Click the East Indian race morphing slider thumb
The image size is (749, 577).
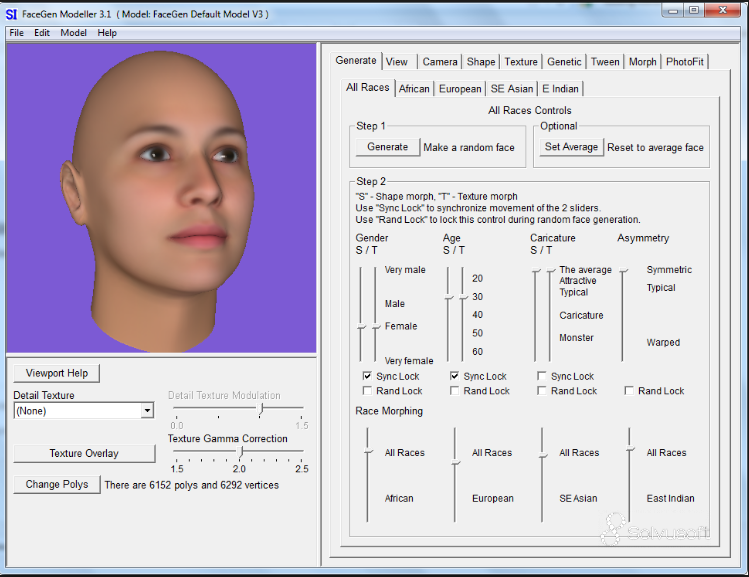[631, 449]
